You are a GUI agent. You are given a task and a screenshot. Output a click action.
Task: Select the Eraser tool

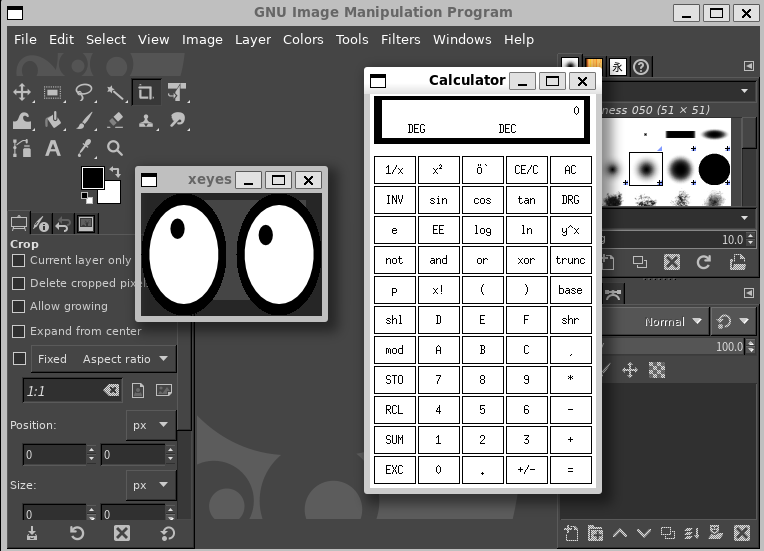(x=115, y=120)
